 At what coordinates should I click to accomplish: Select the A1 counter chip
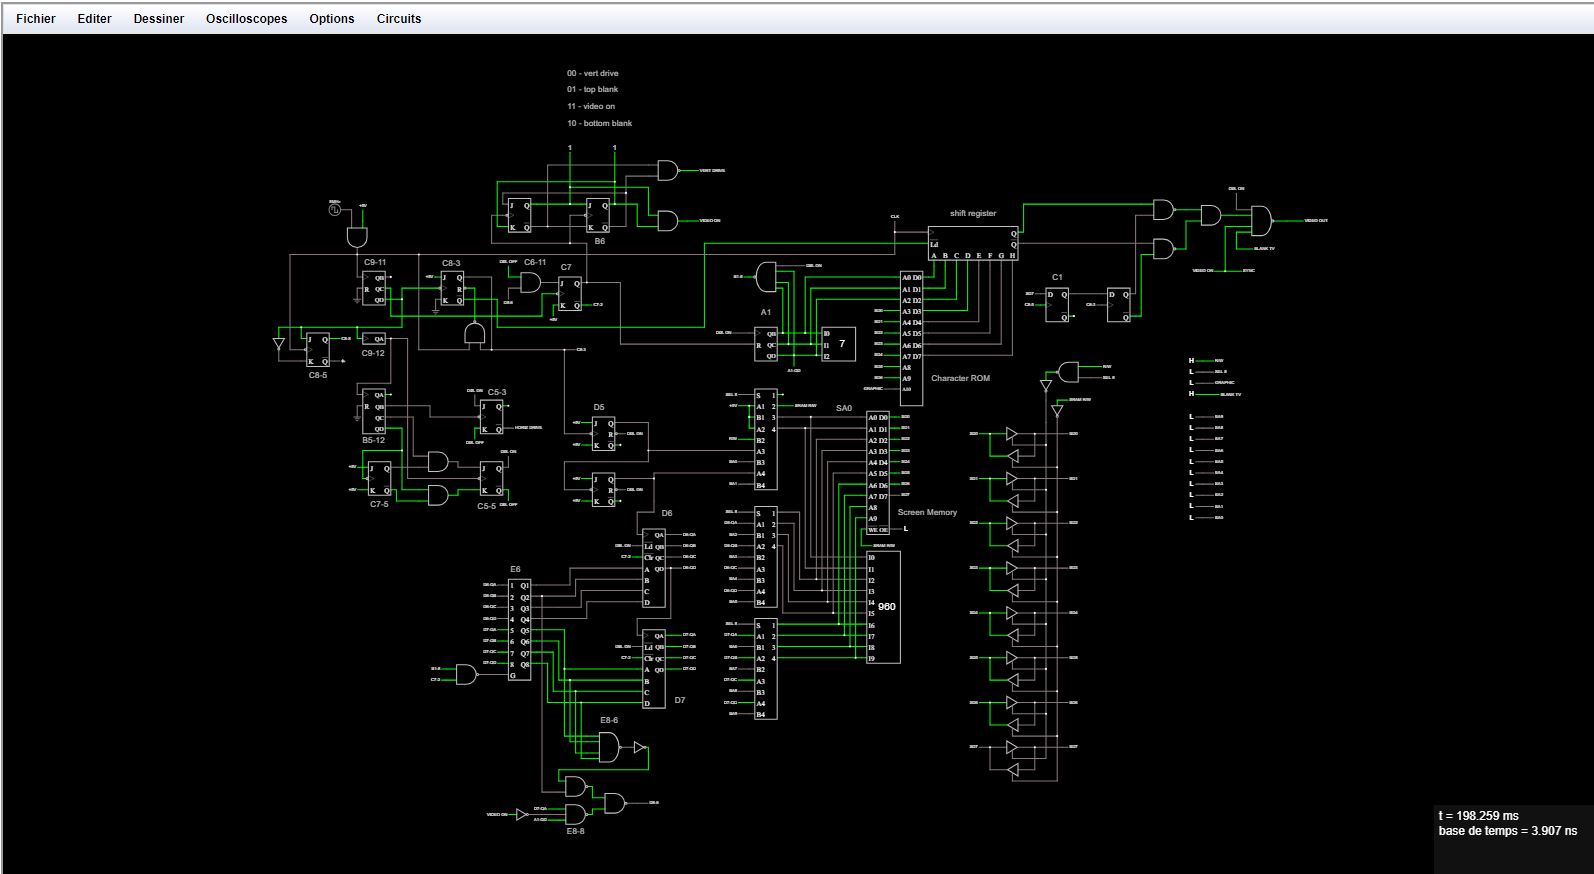pos(766,344)
